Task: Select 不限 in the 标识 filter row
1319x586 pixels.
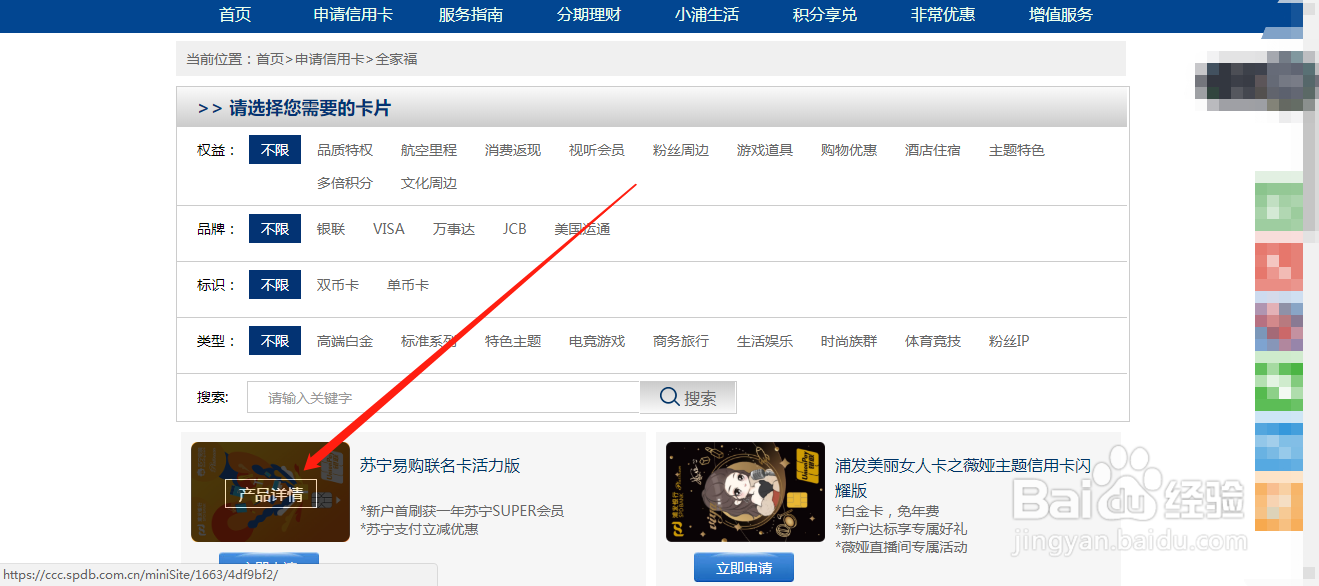Action: (x=275, y=285)
